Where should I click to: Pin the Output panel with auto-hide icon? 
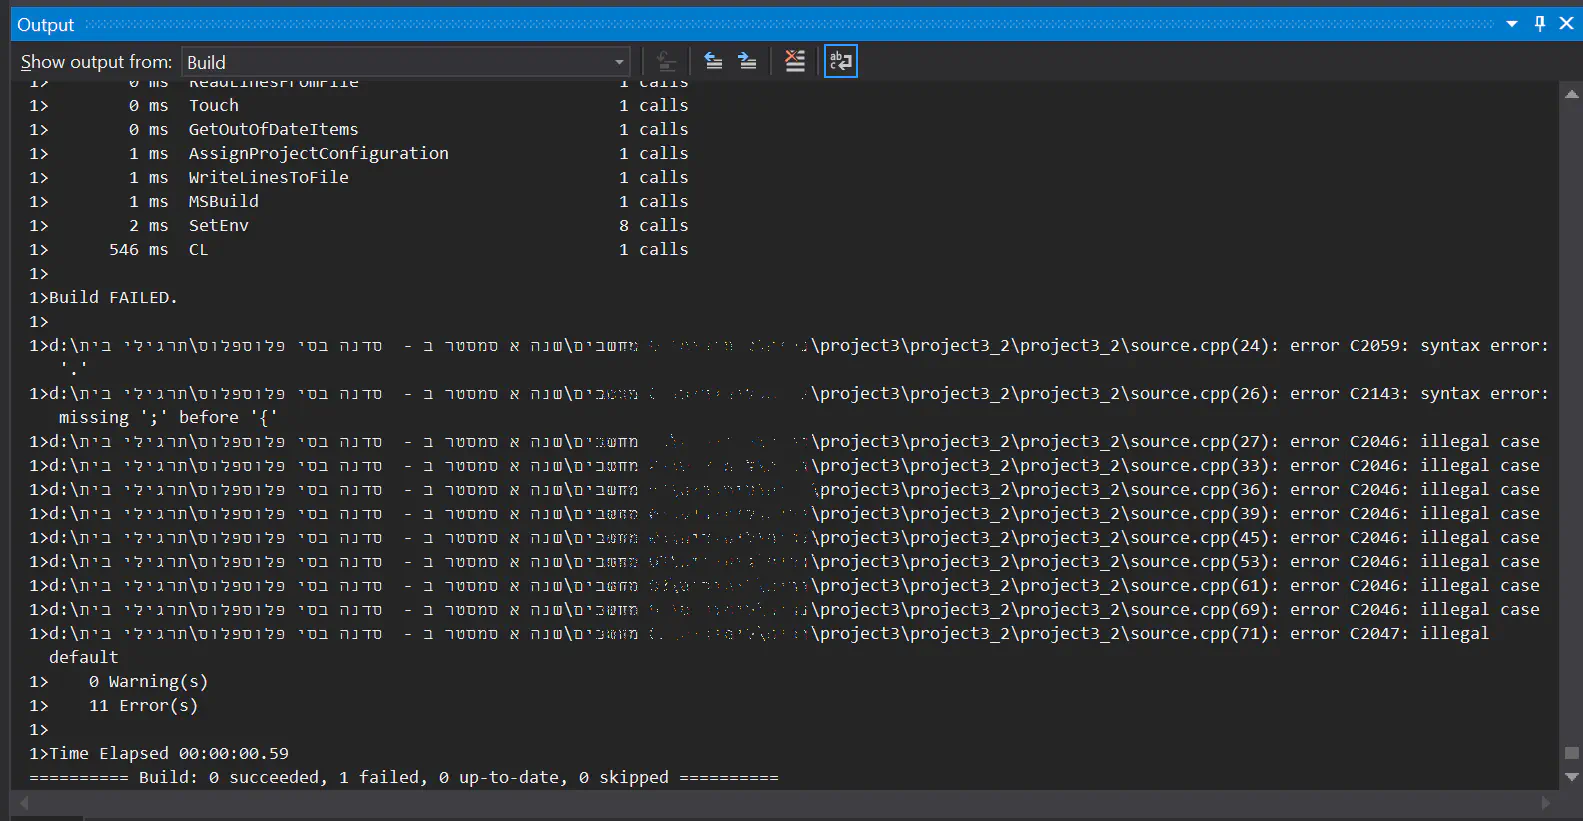tap(1540, 24)
